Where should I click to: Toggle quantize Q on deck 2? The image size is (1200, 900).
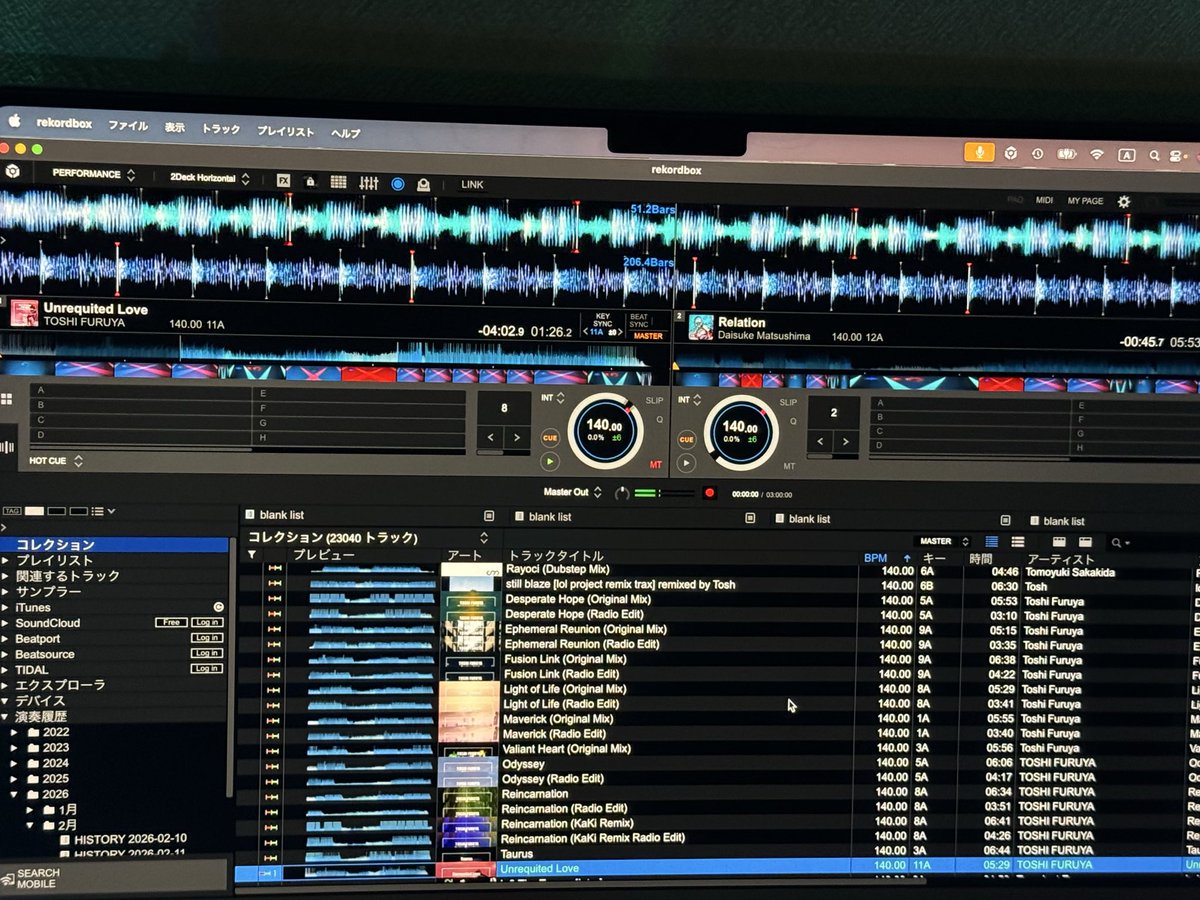[794, 422]
